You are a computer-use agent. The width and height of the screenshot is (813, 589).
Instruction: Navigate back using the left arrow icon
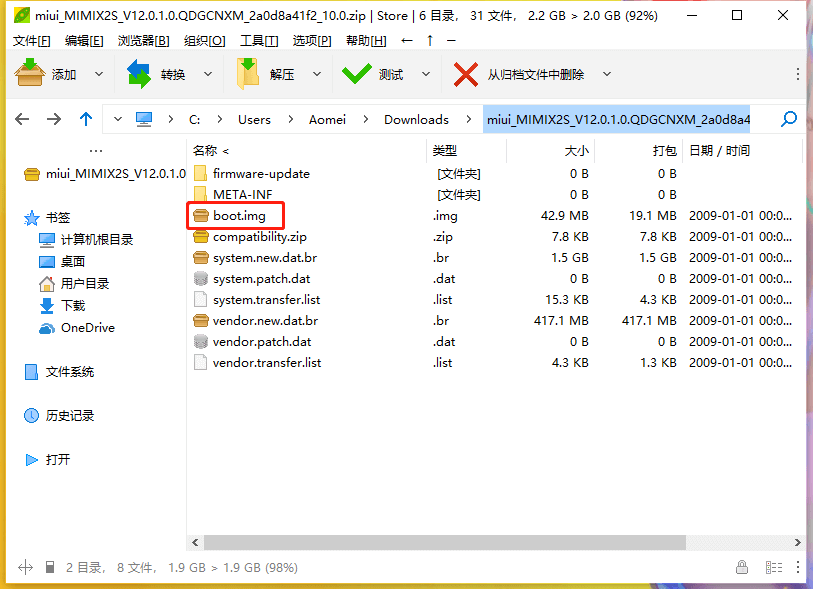pos(23,119)
